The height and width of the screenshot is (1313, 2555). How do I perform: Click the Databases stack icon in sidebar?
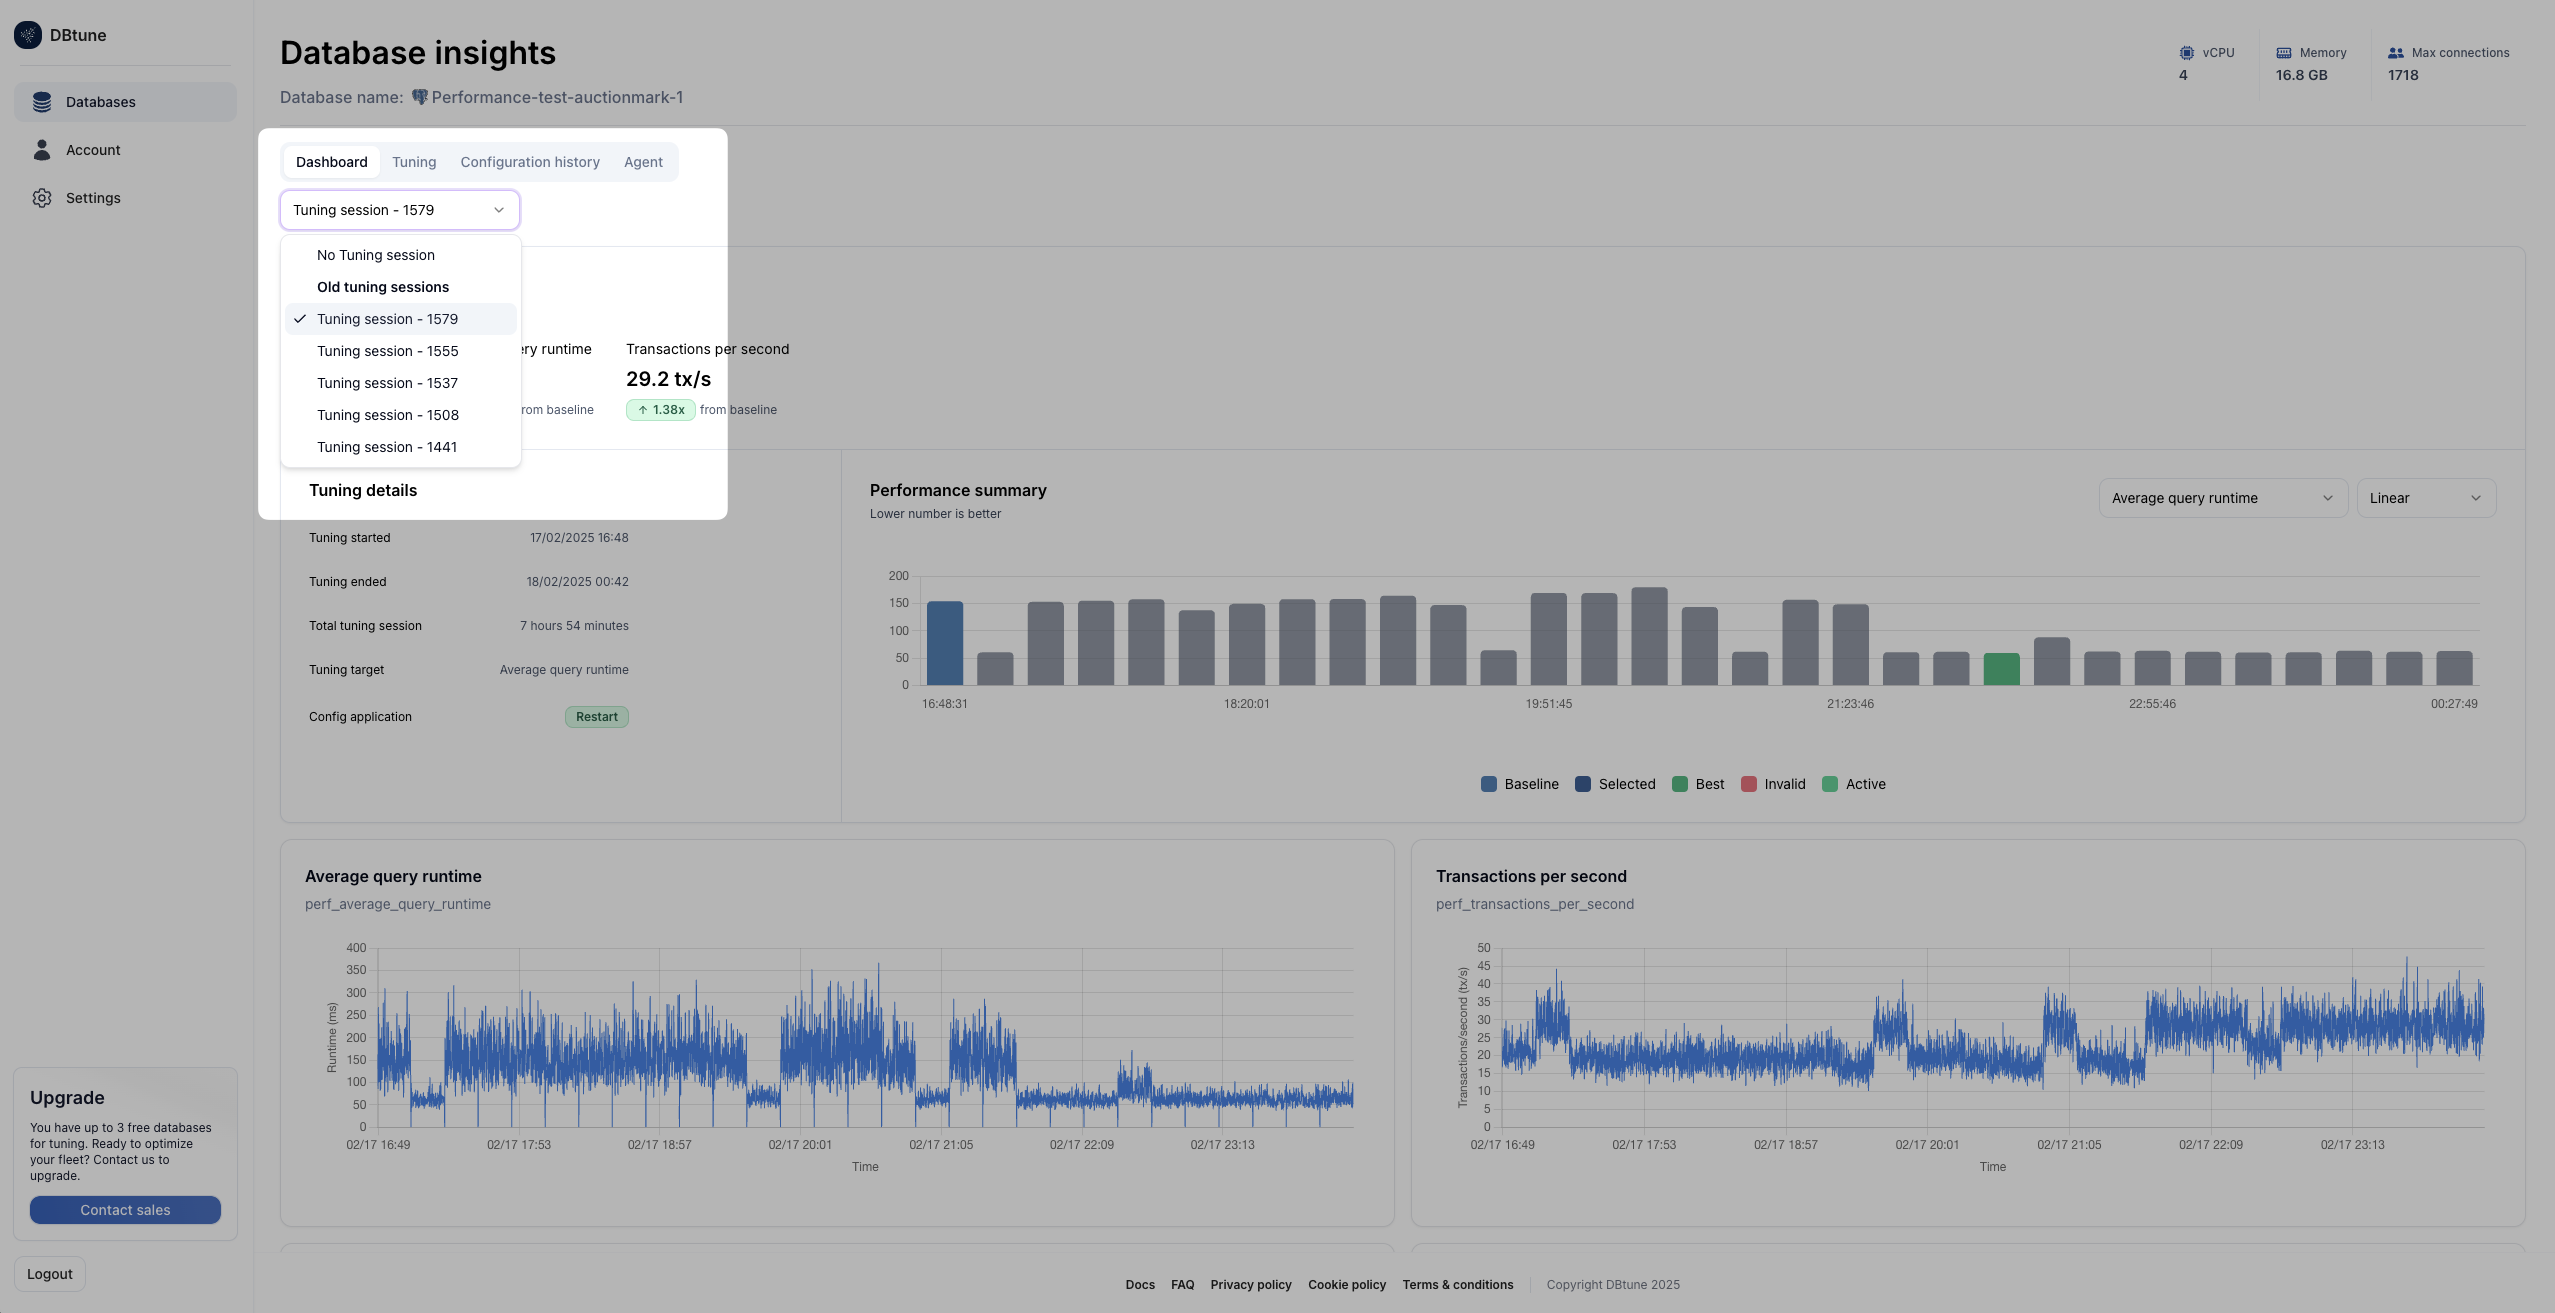click(42, 102)
